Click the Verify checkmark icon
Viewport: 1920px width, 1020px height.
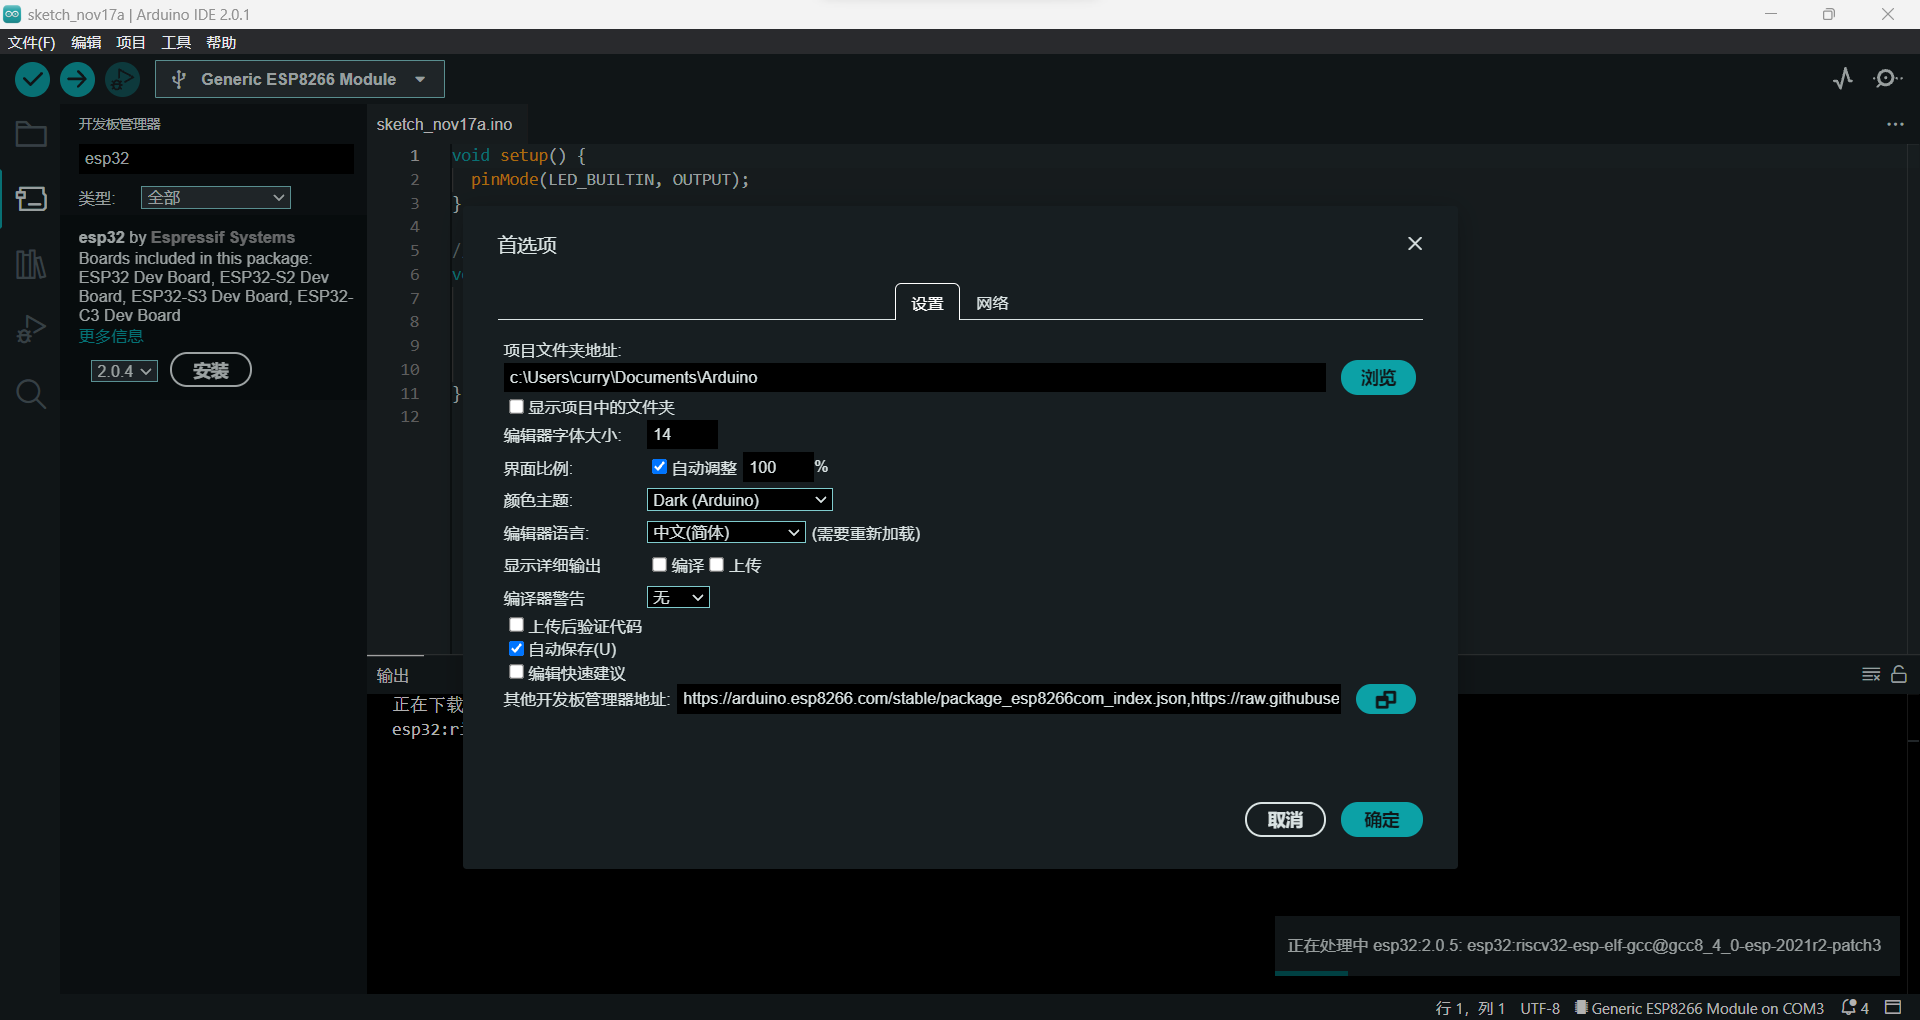click(x=33, y=79)
